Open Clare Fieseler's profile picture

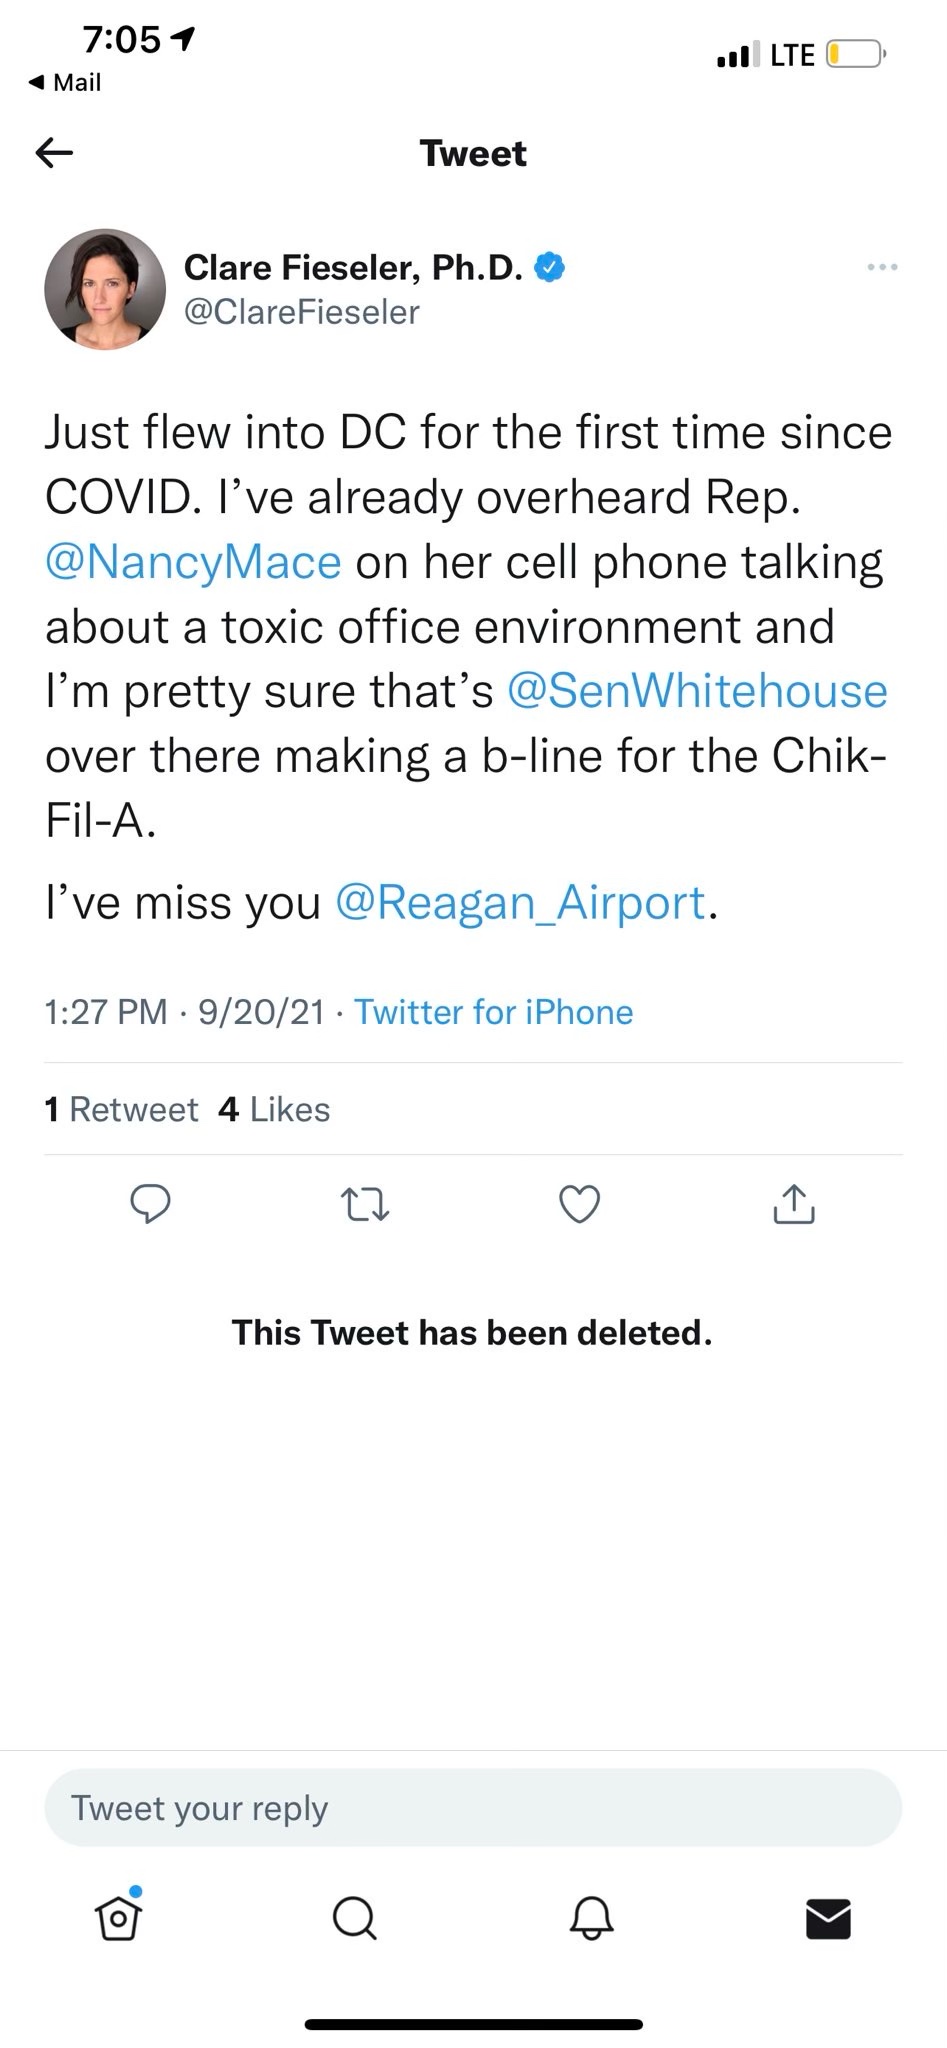point(105,290)
